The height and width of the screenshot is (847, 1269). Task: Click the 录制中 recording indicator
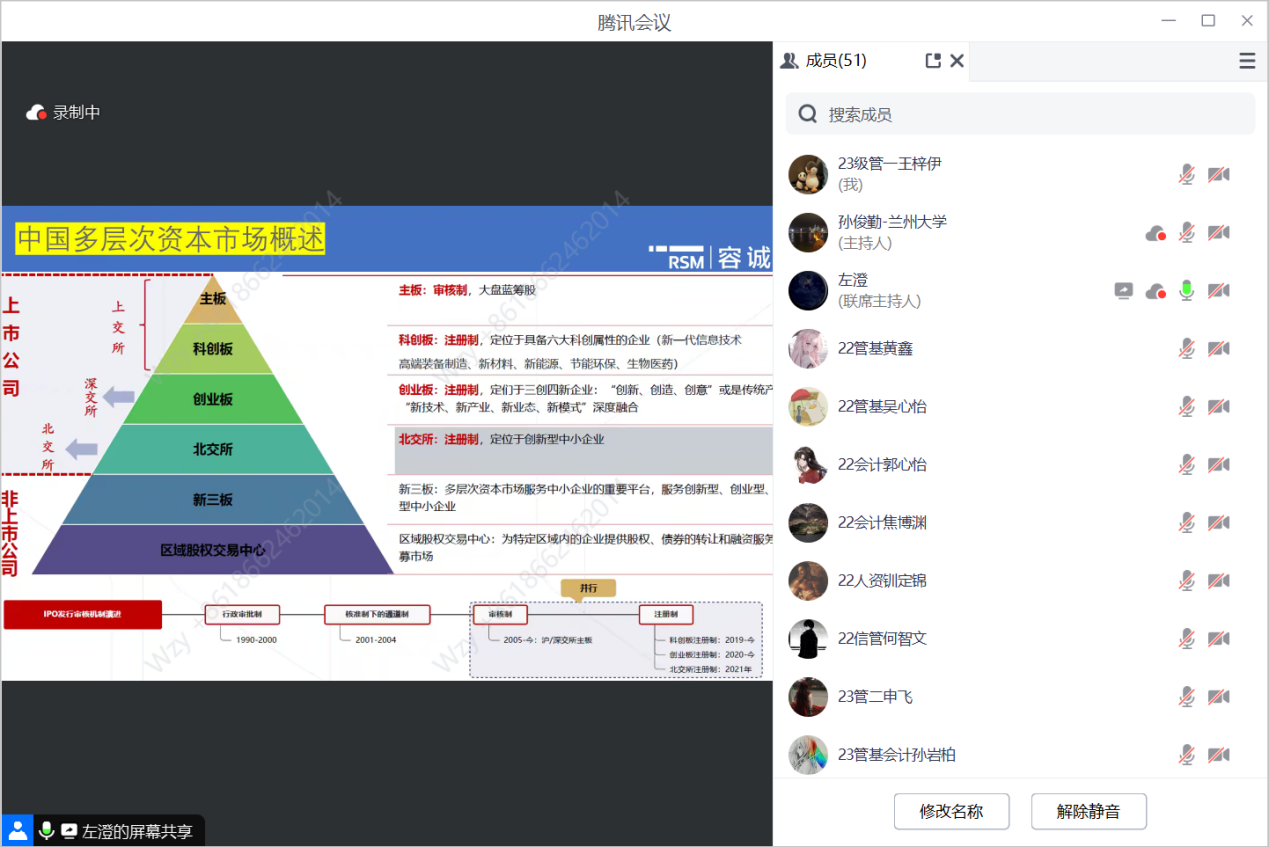[64, 112]
